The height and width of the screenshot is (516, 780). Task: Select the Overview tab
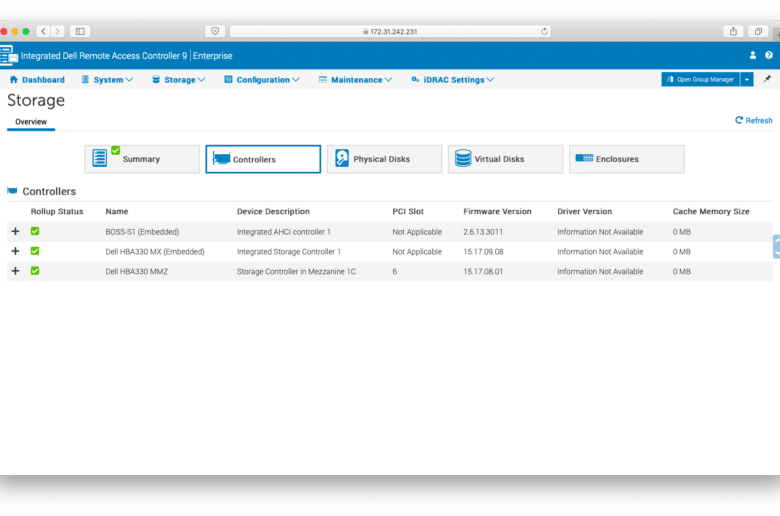coord(31,122)
